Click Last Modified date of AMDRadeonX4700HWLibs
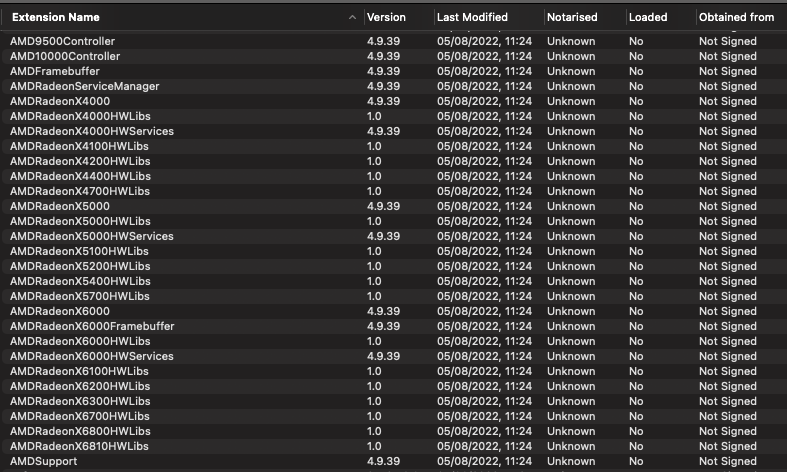 484,191
